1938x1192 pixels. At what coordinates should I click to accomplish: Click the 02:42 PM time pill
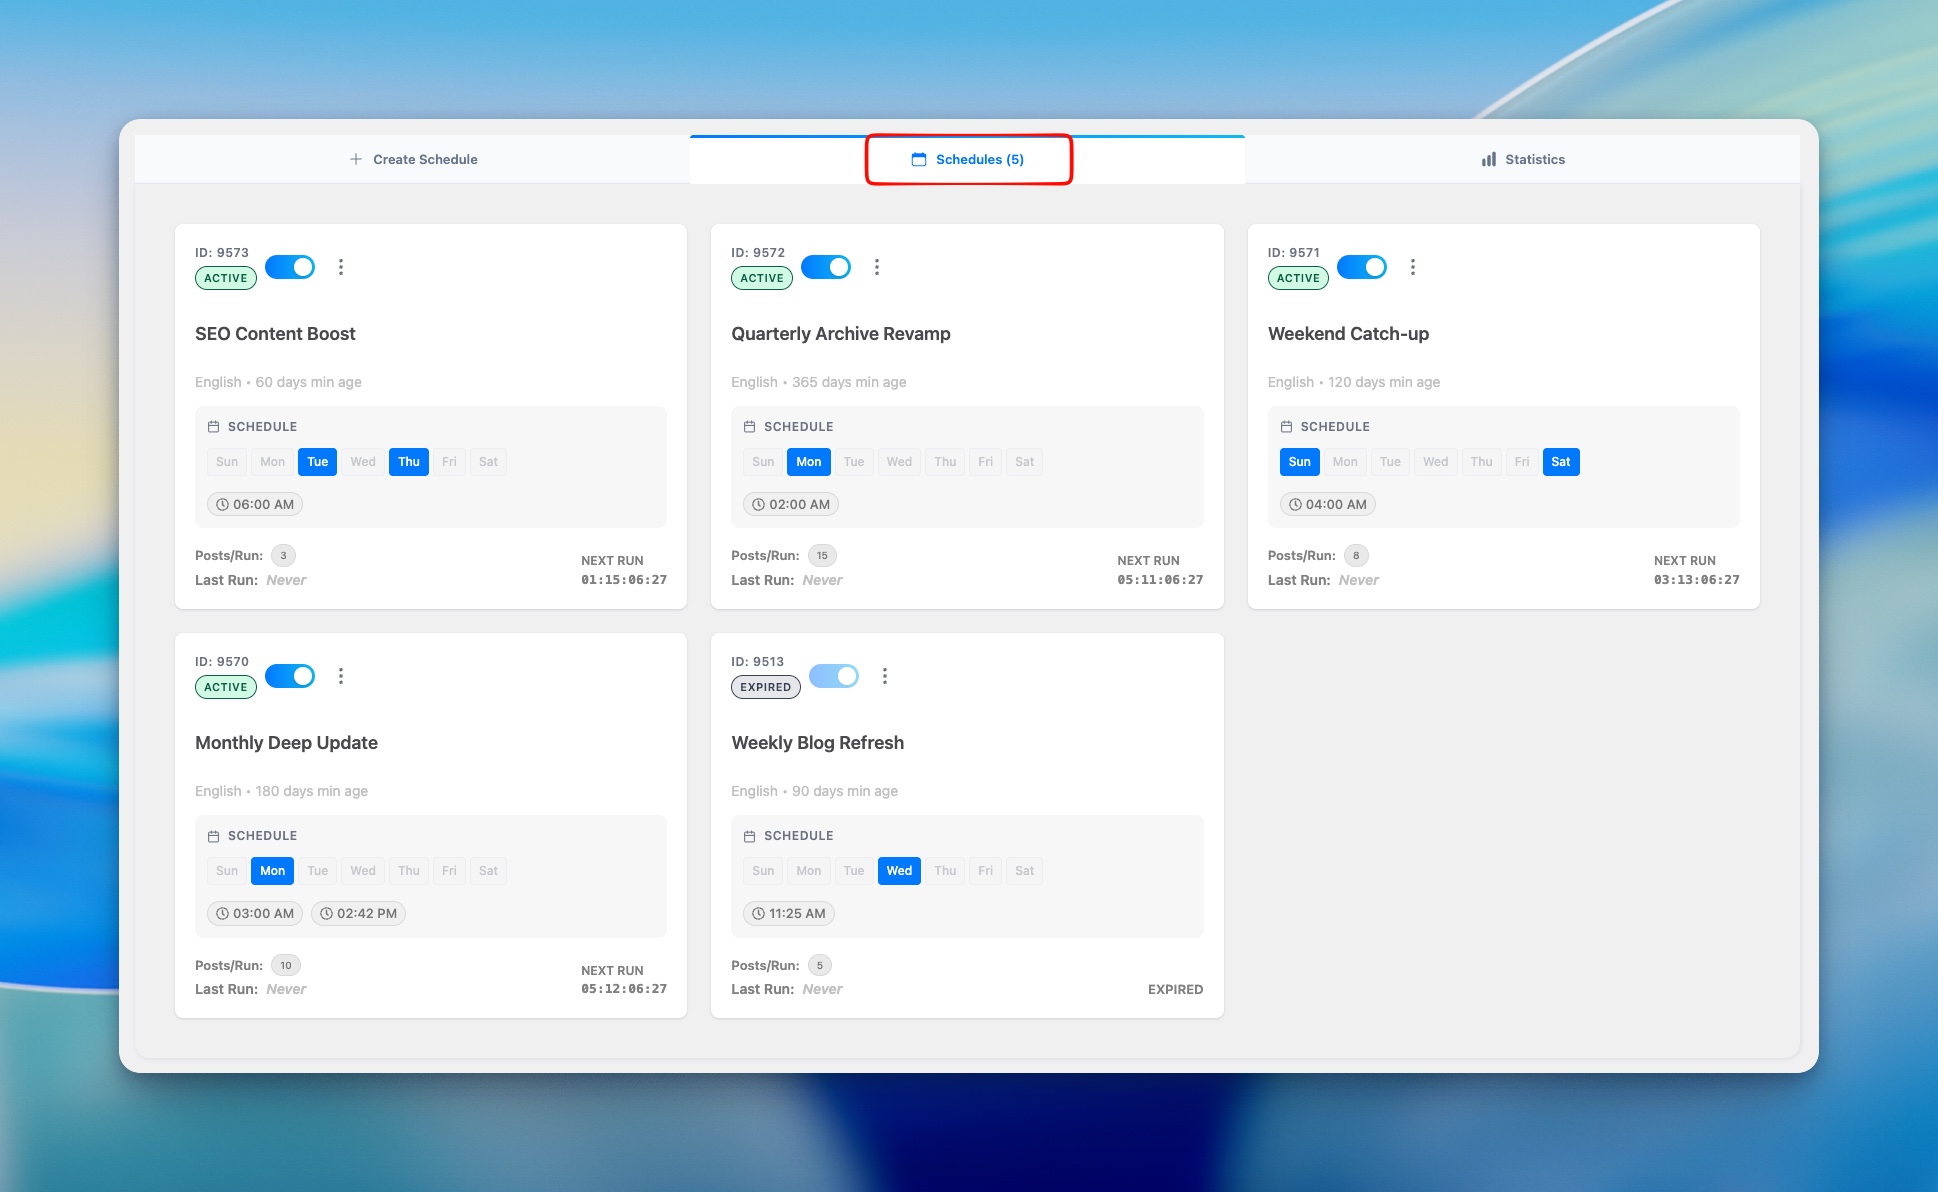pos(358,913)
